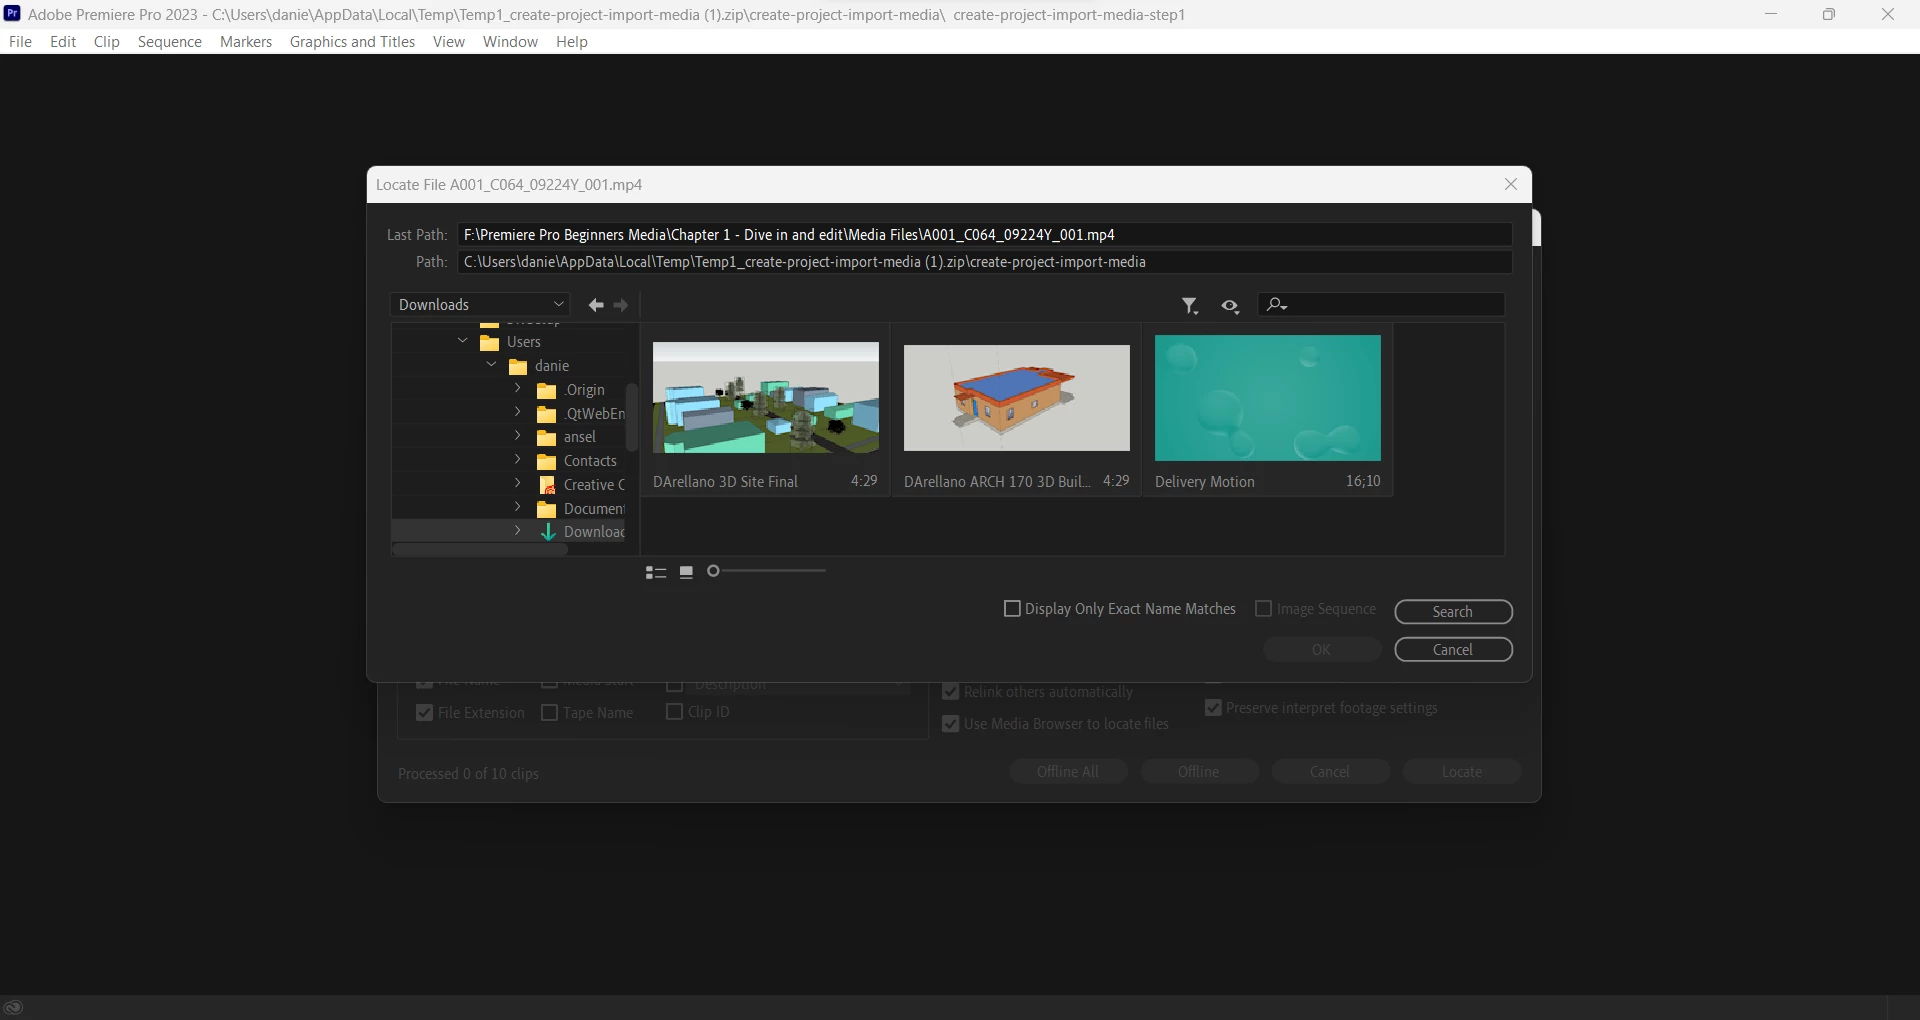1920x1020 pixels.
Task: Click the Search button
Action: pos(1453,612)
